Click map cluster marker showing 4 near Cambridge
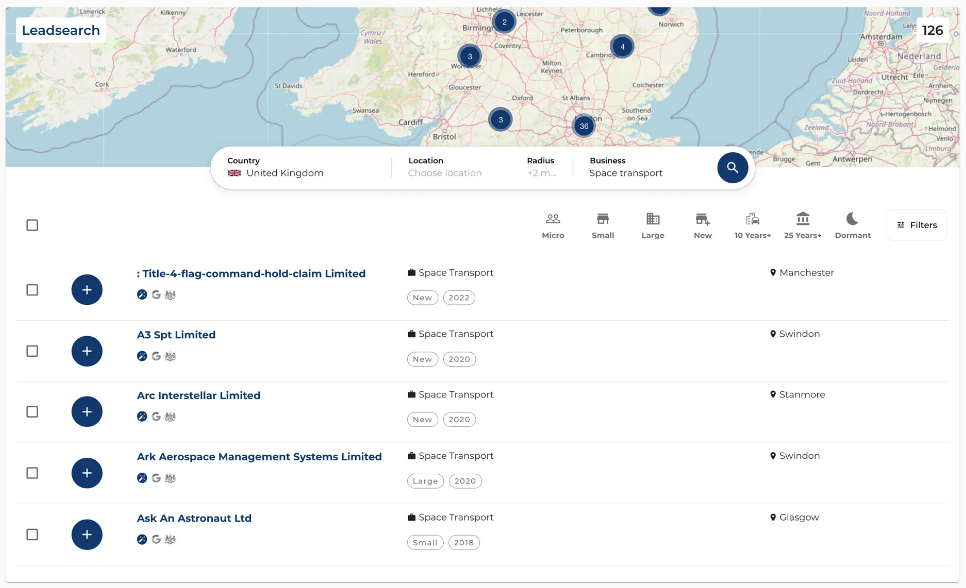The image size is (966, 588). tap(622, 46)
